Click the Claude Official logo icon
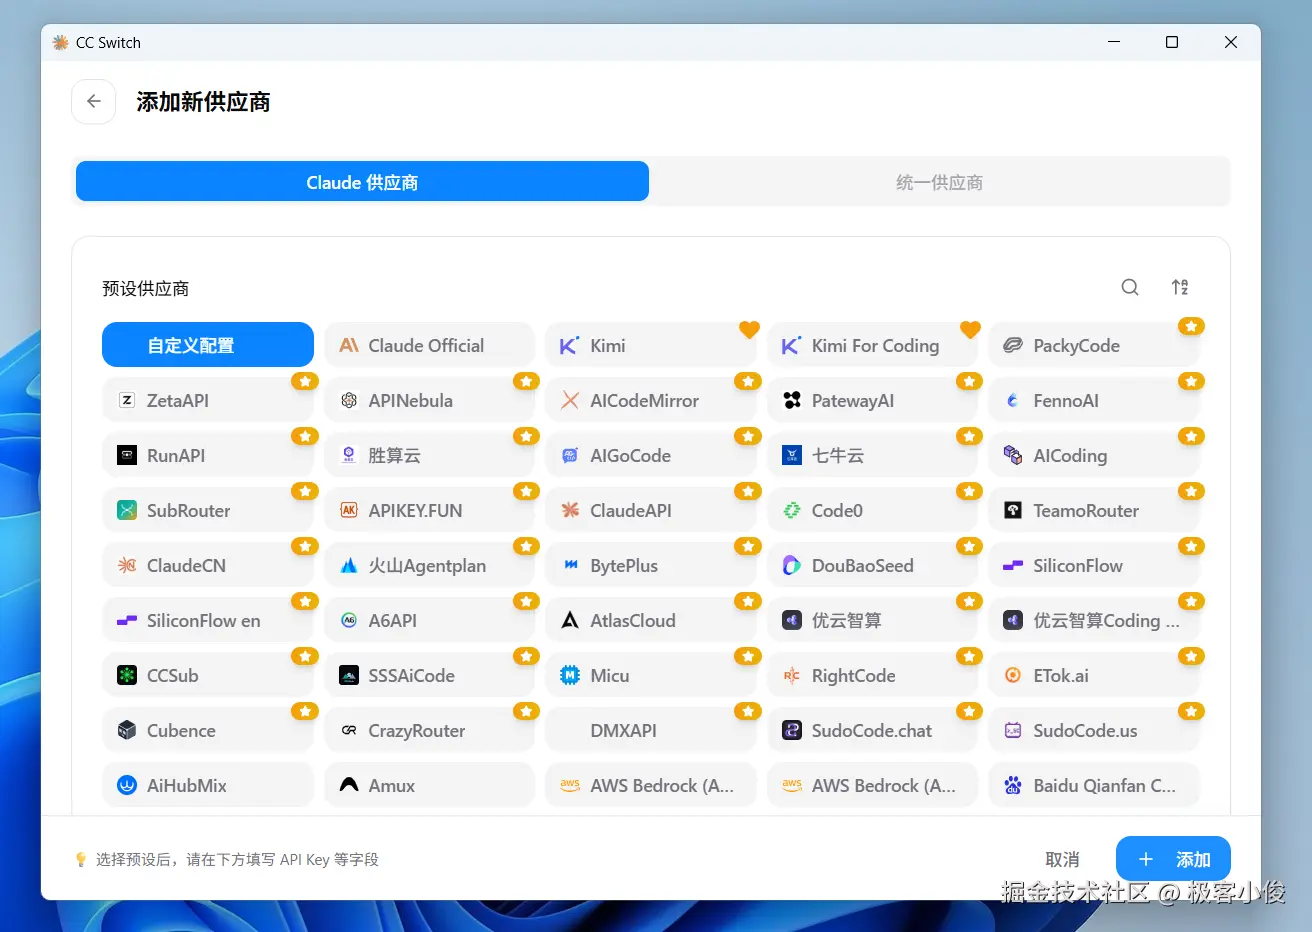Screen dimensions: 1312x932 pyautogui.click(x=349, y=345)
